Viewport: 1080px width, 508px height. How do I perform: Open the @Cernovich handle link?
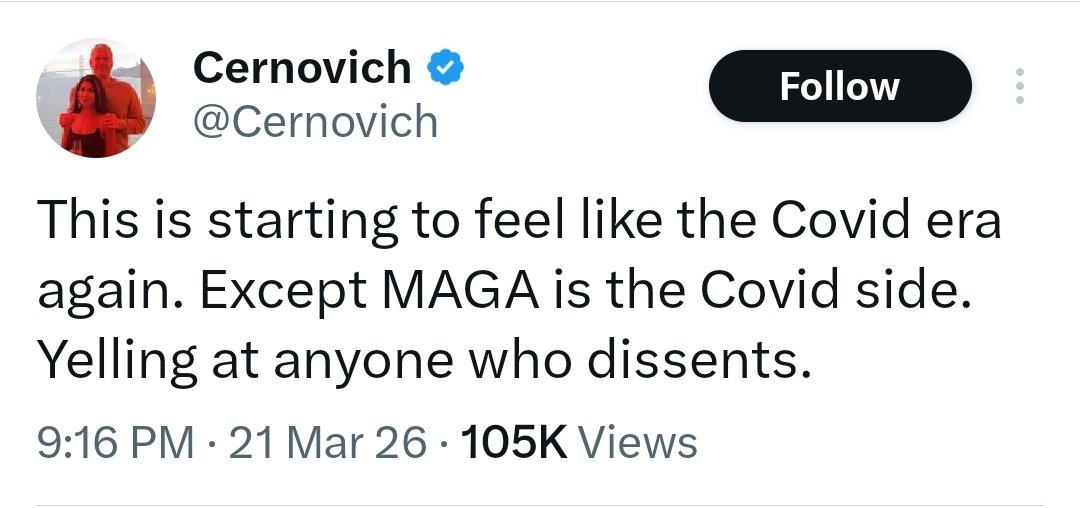pos(314,122)
